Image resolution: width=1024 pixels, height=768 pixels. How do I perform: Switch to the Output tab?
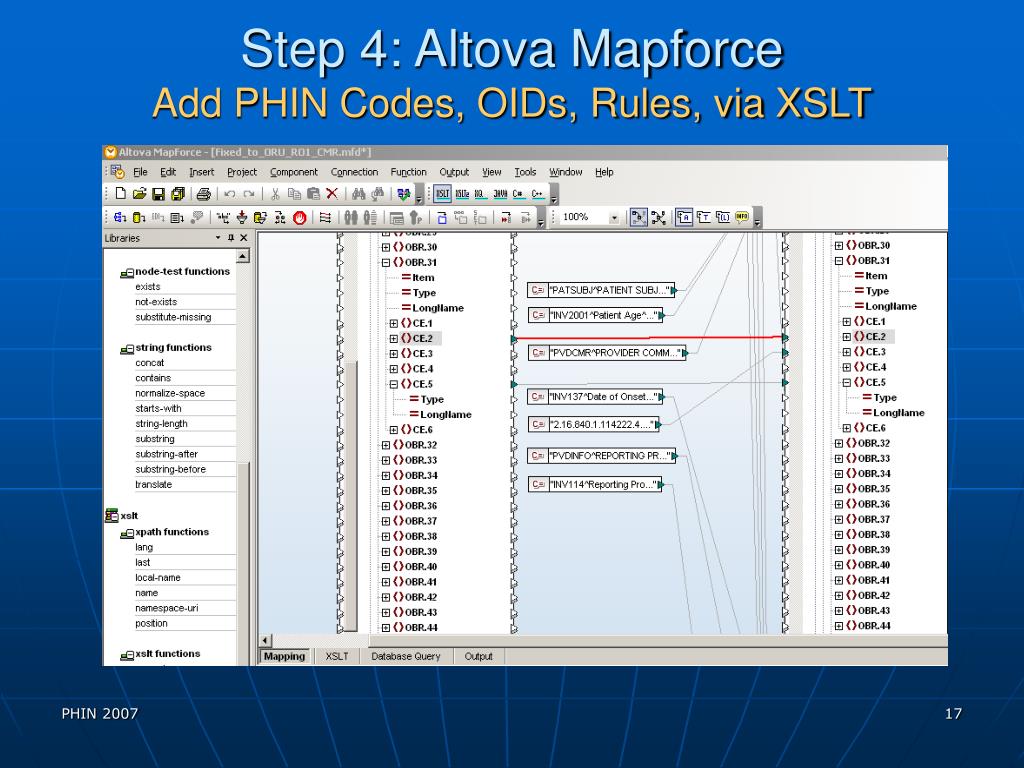point(479,656)
